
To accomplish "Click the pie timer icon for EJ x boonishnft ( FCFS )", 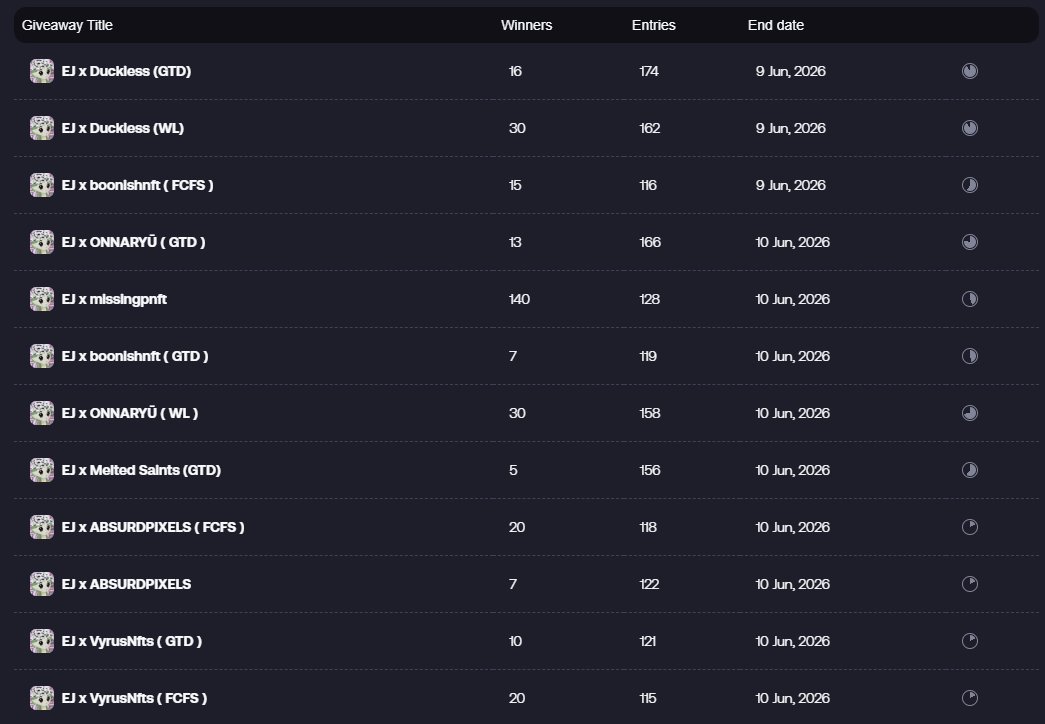I will [x=970, y=185].
